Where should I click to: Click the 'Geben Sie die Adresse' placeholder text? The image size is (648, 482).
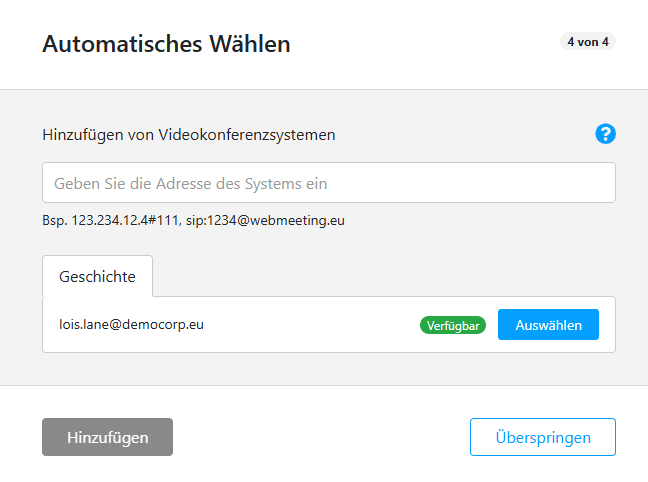[x=190, y=183]
